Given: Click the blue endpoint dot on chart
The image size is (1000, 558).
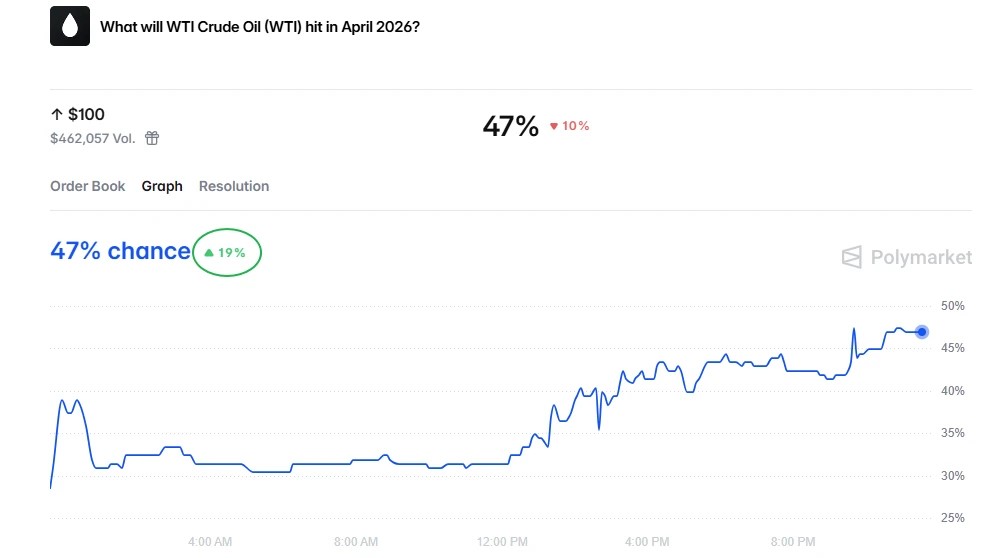Looking at the screenshot, I should pyautogui.click(x=922, y=332).
